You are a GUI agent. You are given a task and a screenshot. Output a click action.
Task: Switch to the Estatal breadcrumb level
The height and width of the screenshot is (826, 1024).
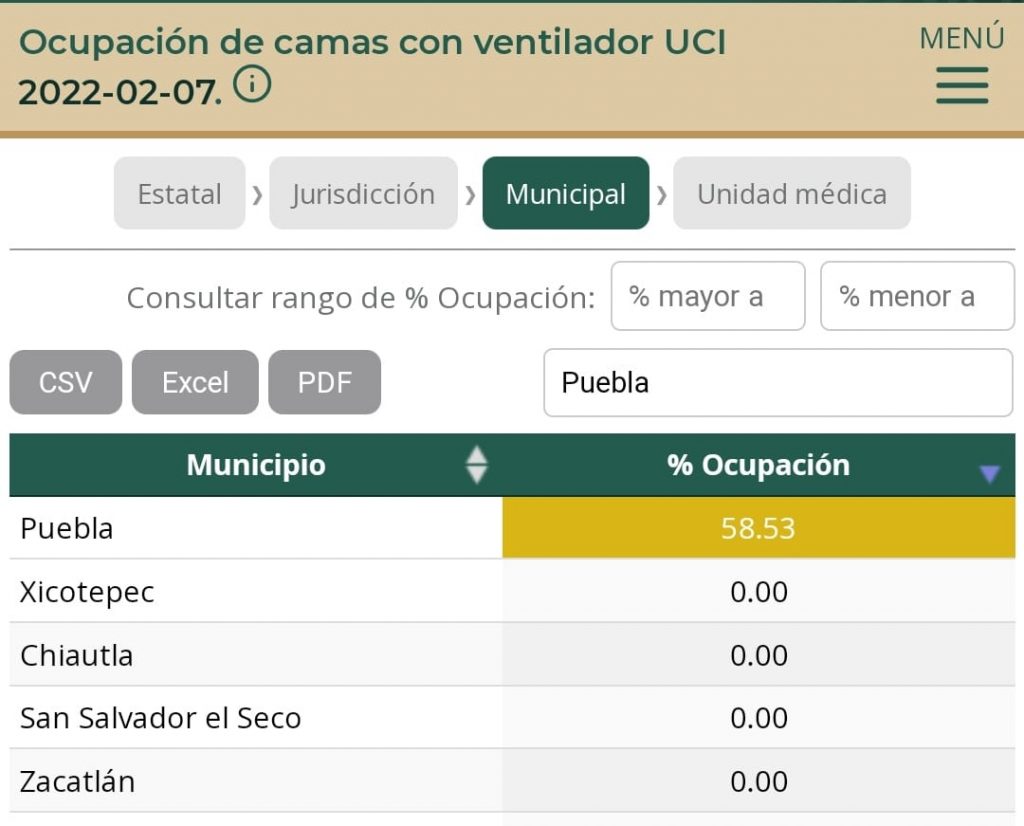pos(179,193)
